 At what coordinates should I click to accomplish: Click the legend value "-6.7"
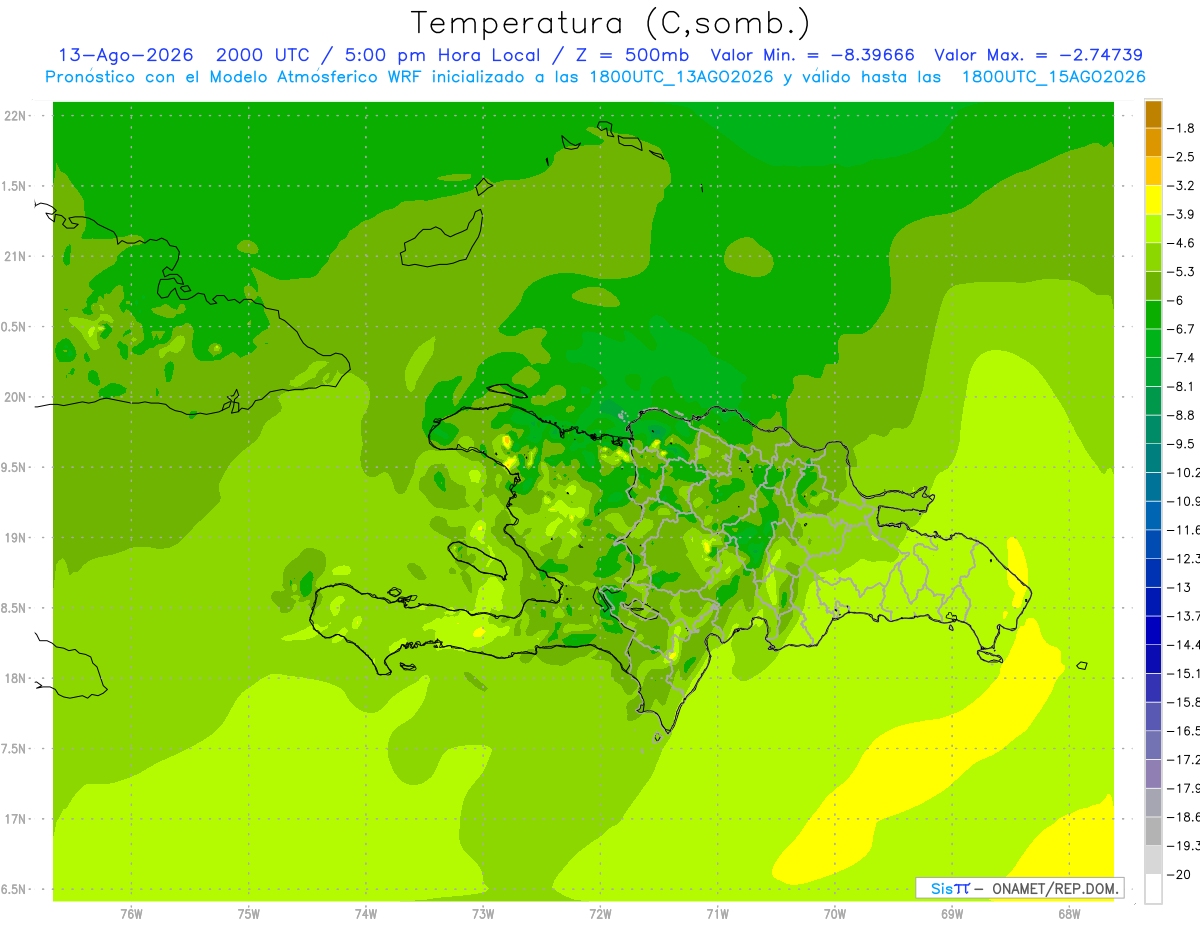pos(1181,329)
